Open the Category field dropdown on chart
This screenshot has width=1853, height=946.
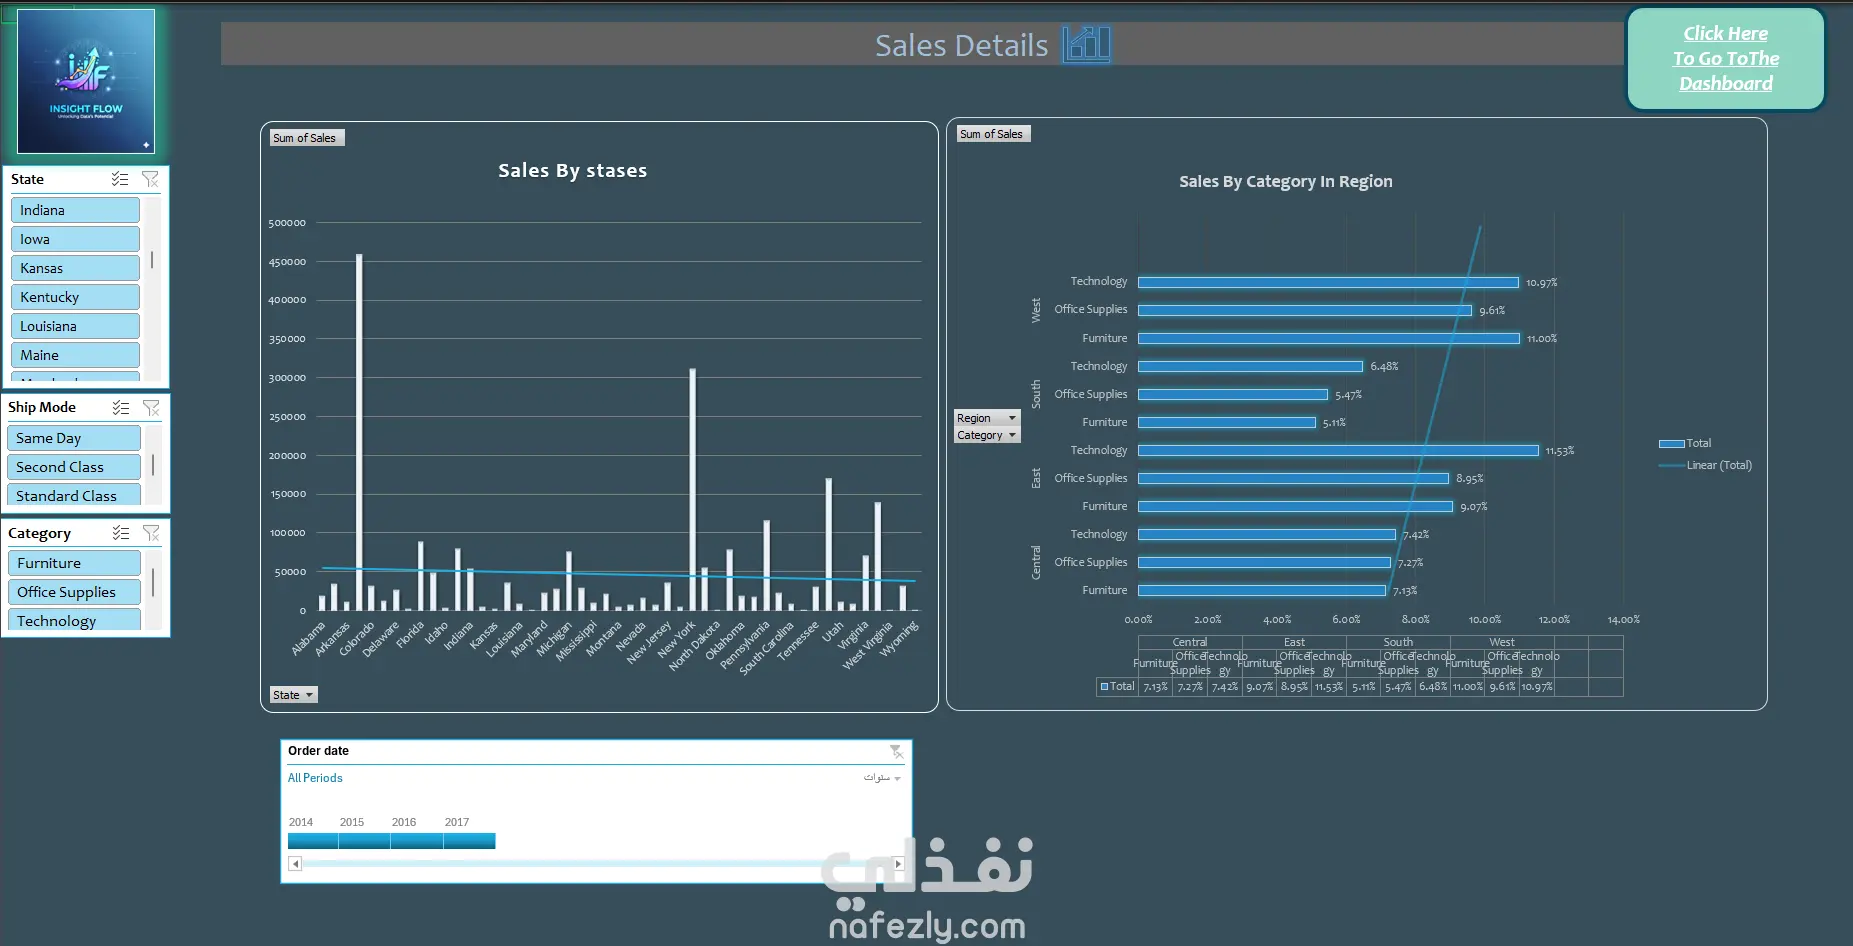pyautogui.click(x=987, y=435)
